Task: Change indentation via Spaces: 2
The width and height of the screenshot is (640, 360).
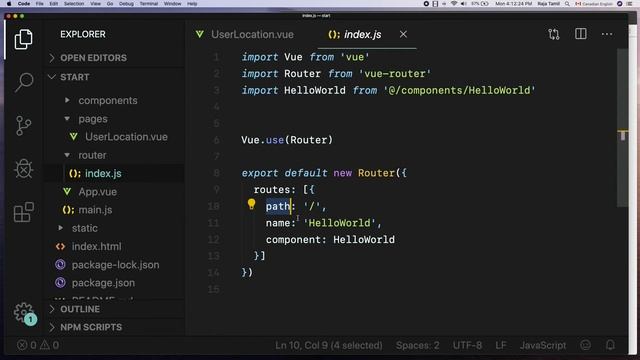Action: point(418,345)
